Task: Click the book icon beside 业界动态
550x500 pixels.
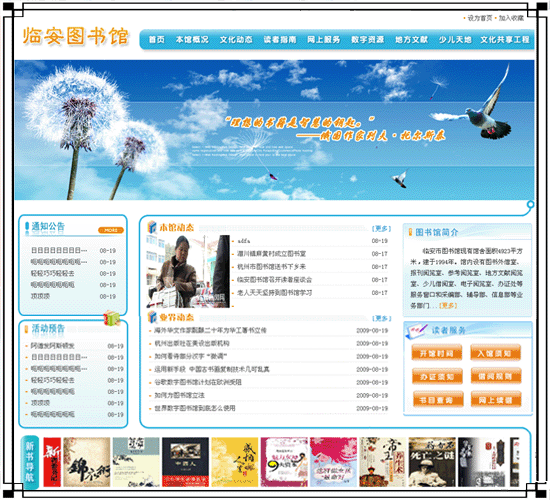Action: [x=152, y=317]
